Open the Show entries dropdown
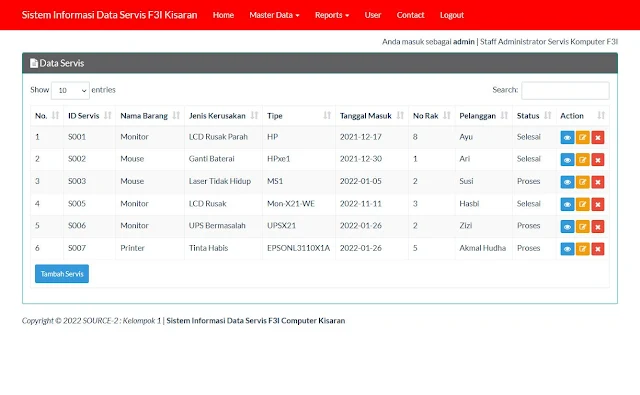This screenshot has height=395, width=640. tap(70, 90)
